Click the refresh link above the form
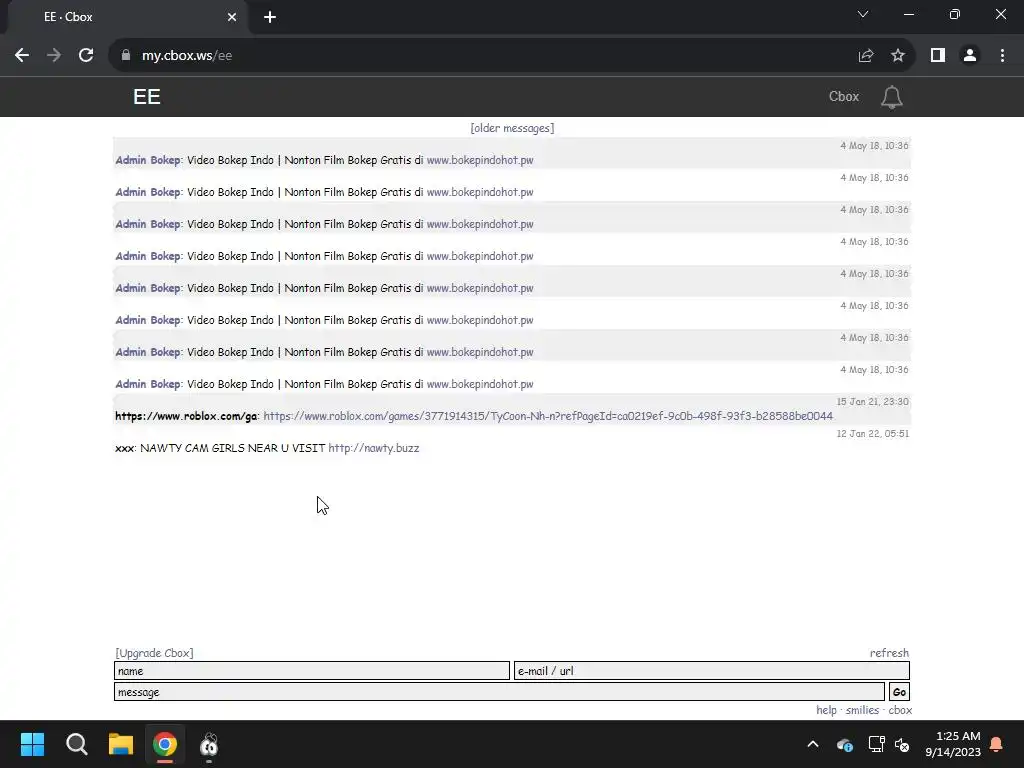Image resolution: width=1024 pixels, height=768 pixels. 889,653
